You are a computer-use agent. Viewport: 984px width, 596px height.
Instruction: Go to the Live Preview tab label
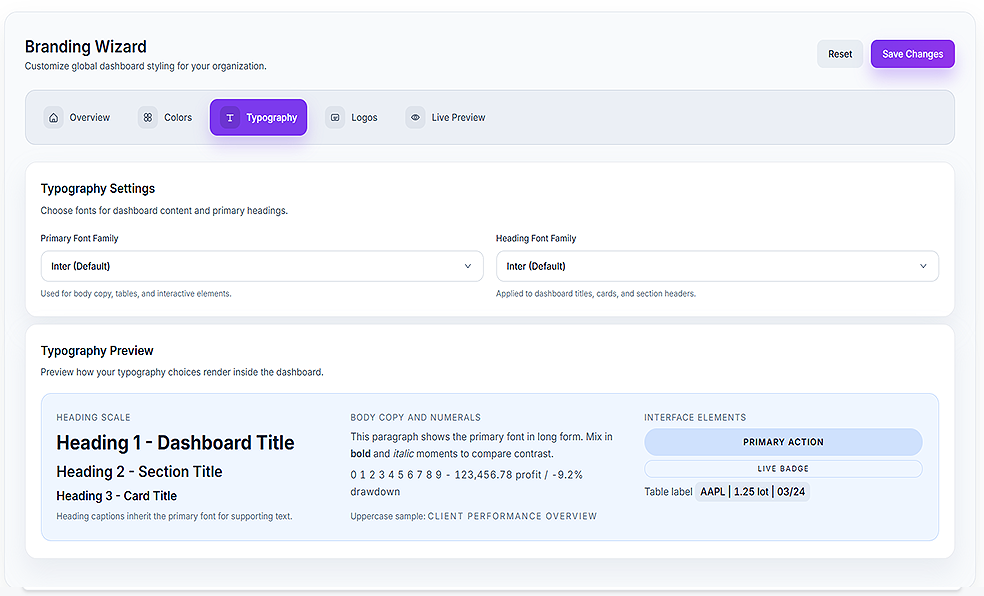coord(458,117)
